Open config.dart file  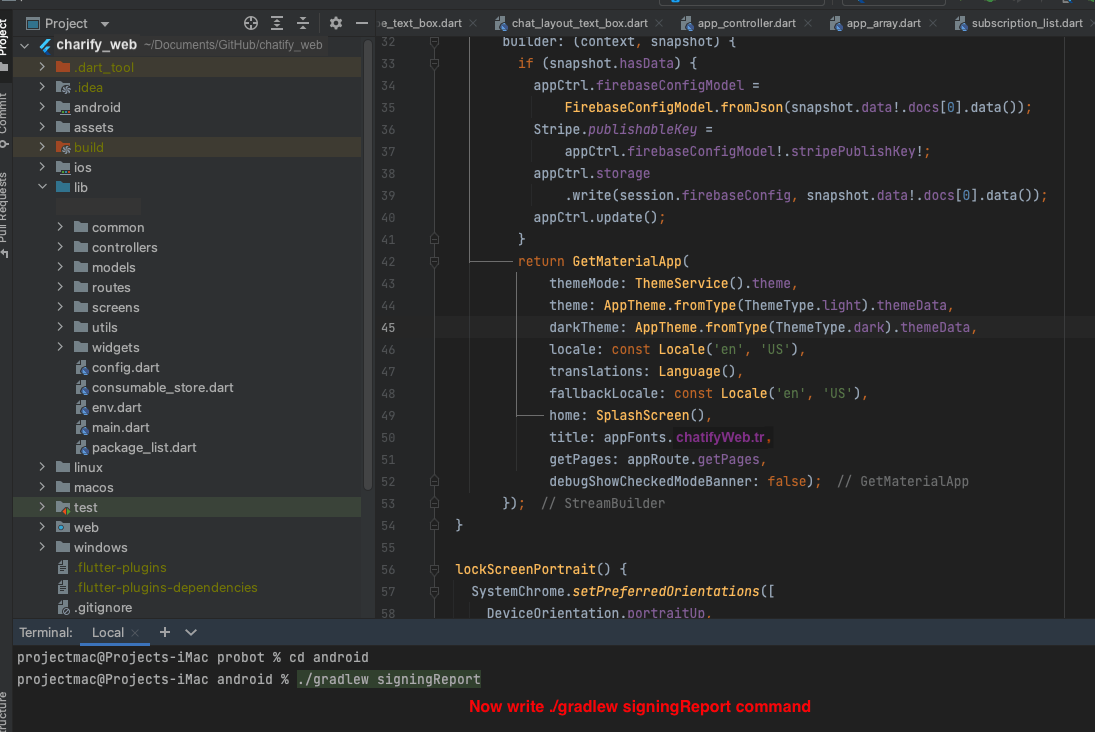coord(125,367)
